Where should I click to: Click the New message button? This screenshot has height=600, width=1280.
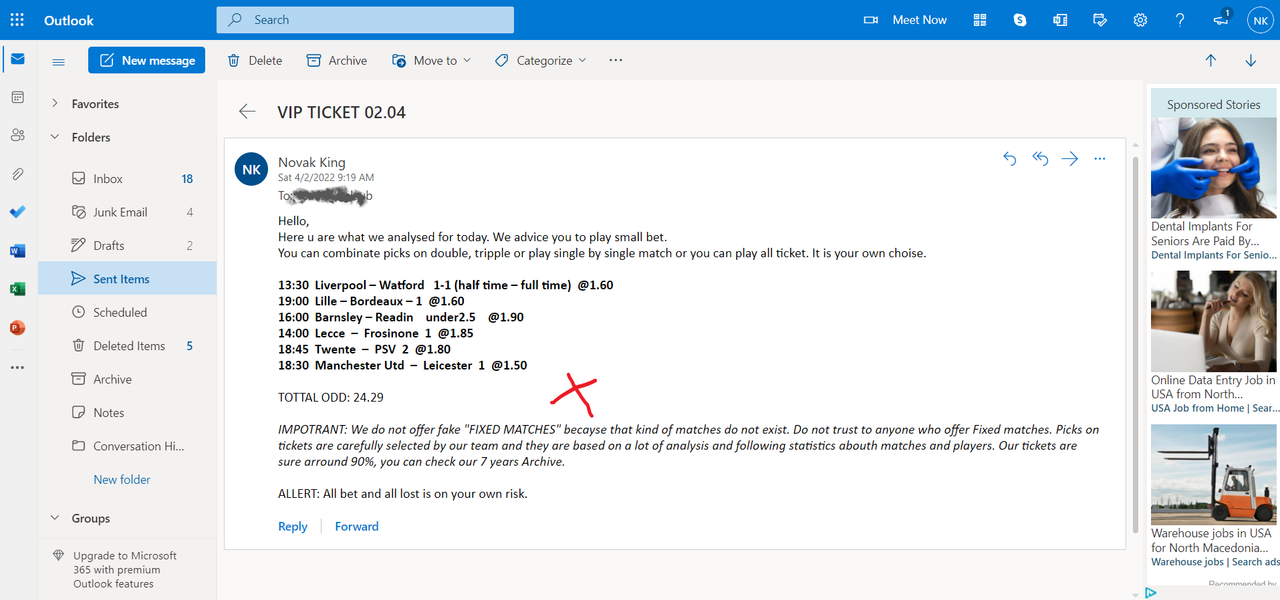147,60
